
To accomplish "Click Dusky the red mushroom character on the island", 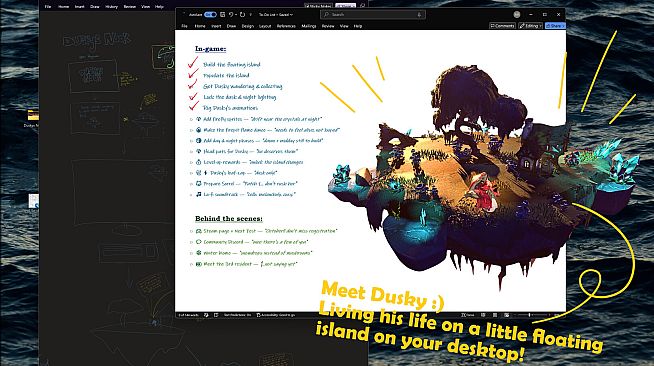I will pos(483,191).
